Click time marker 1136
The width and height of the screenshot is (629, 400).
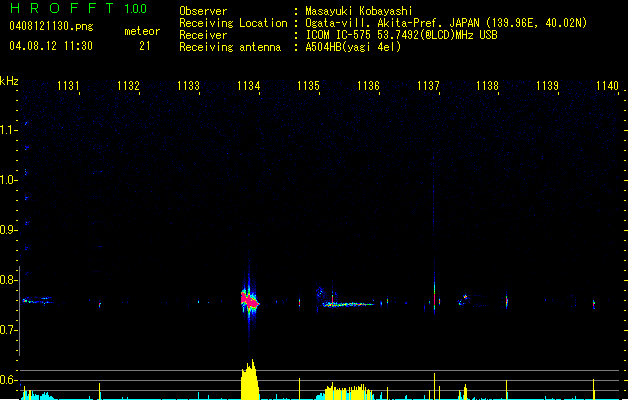(x=368, y=86)
